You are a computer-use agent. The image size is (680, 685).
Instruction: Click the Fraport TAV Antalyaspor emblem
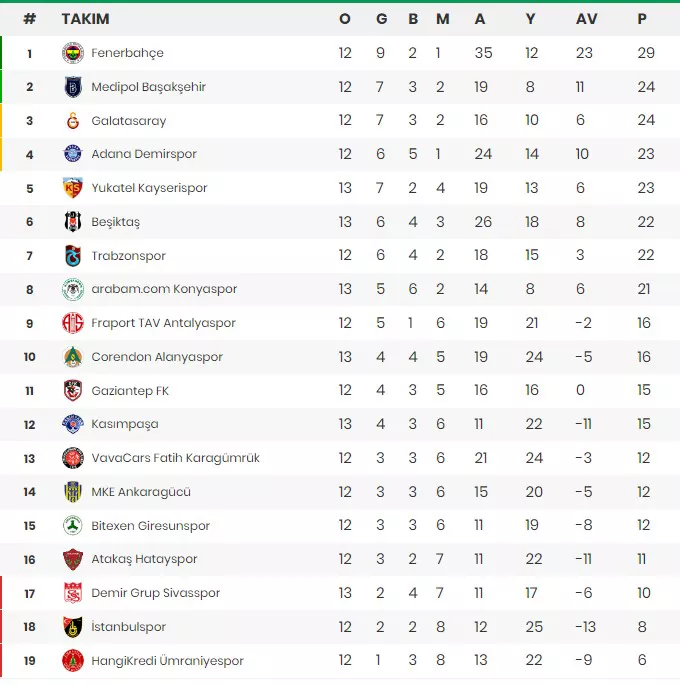pyautogui.click(x=72, y=323)
